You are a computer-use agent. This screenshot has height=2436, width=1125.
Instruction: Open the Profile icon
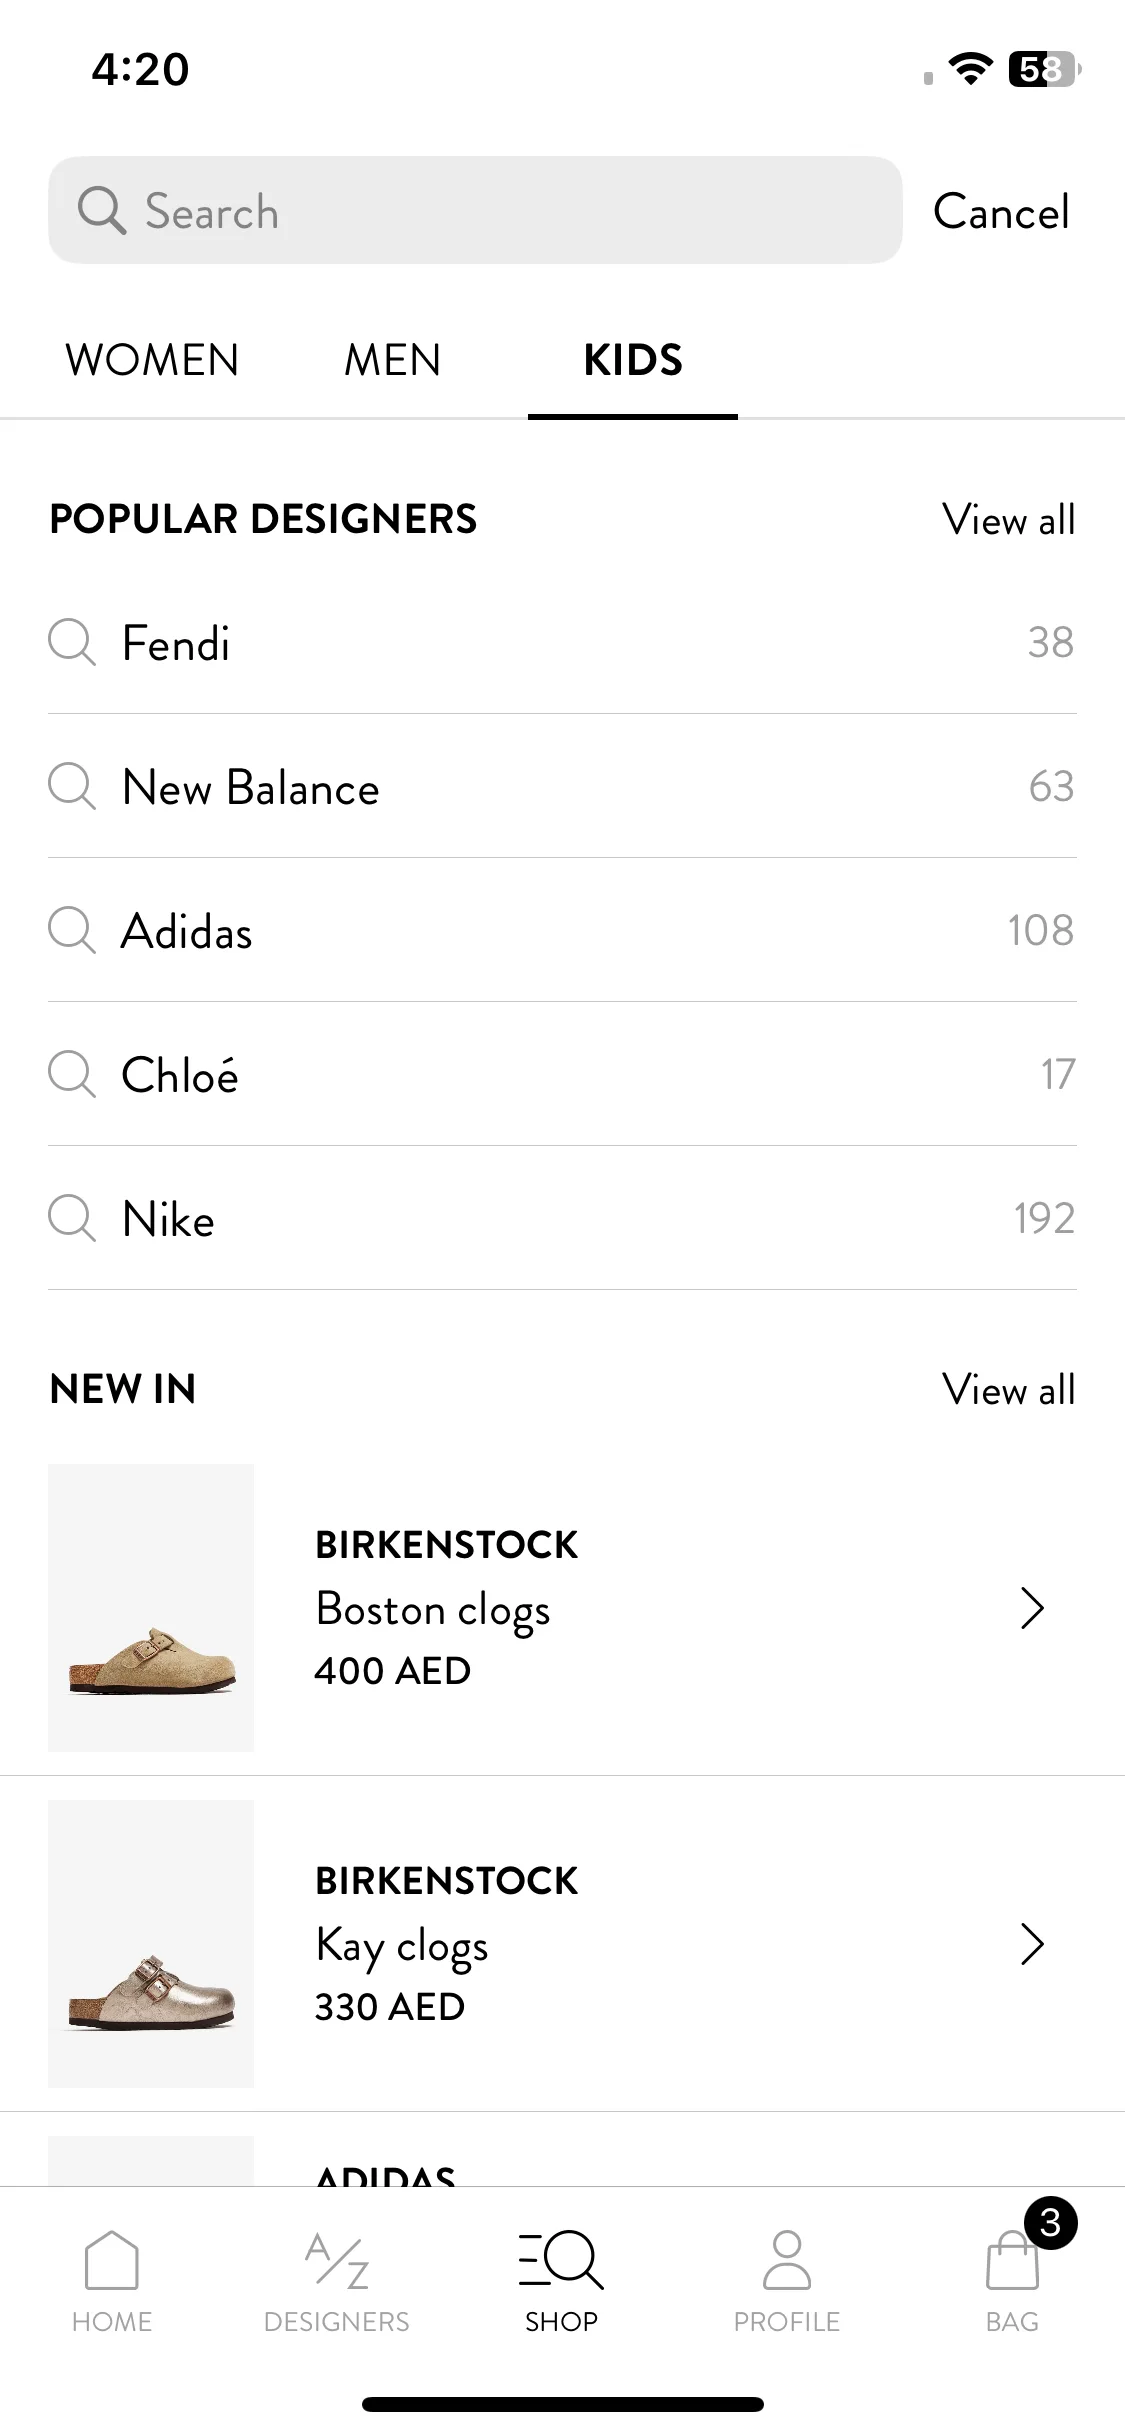787,2260
